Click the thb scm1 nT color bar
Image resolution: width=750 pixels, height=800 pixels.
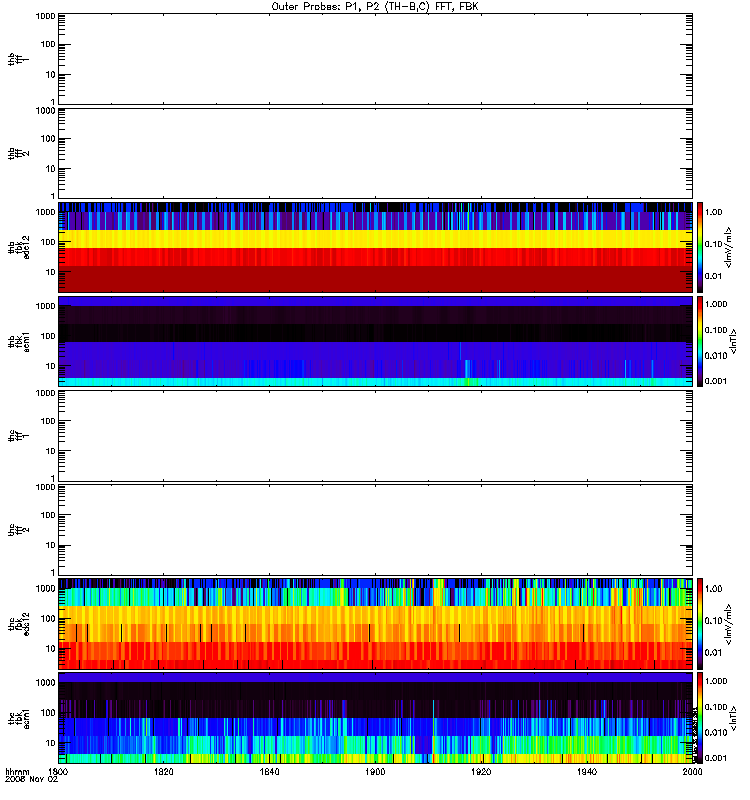[700, 341]
